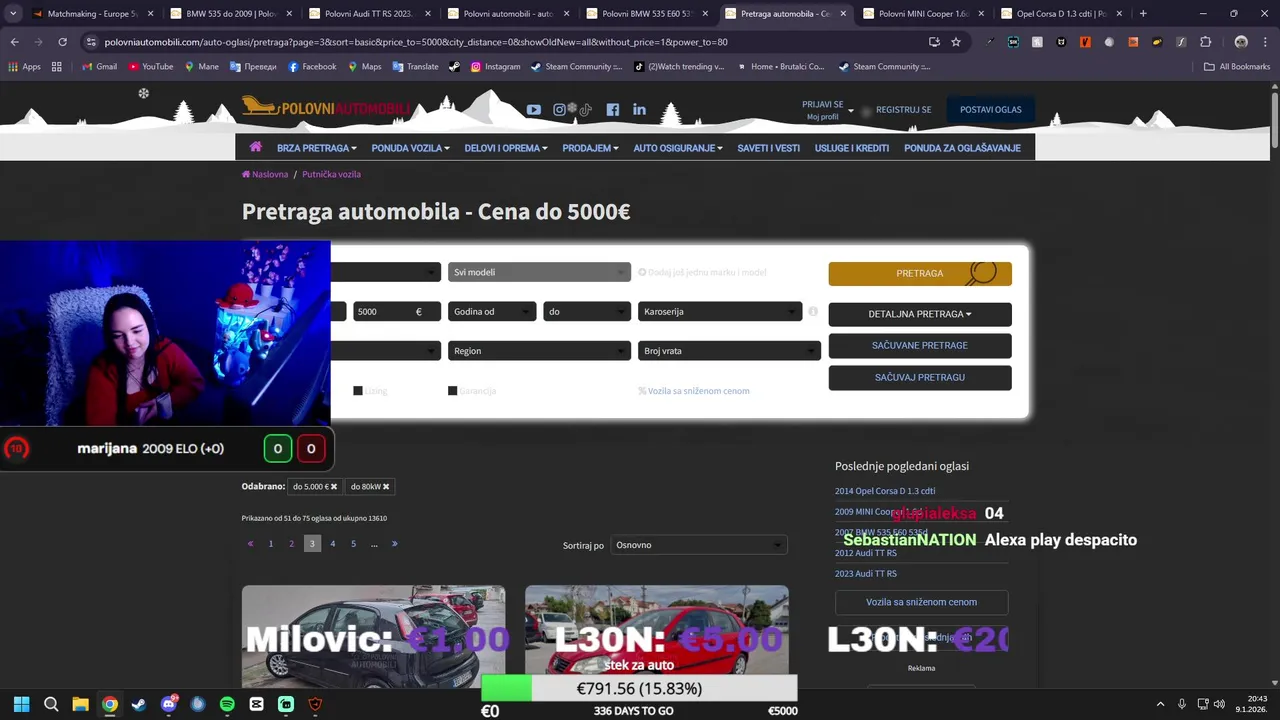Open '2023 Audi TT RS' recent listing
The height and width of the screenshot is (720, 1280).
point(866,574)
